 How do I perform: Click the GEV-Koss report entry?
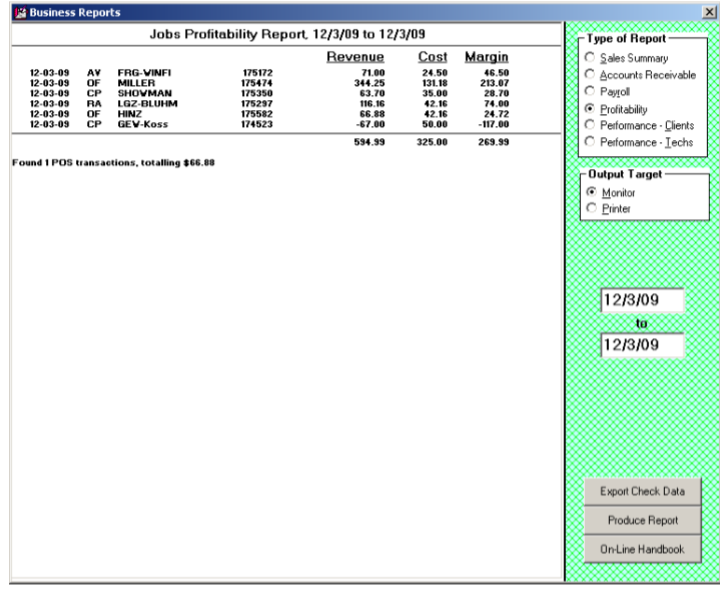coord(143,124)
